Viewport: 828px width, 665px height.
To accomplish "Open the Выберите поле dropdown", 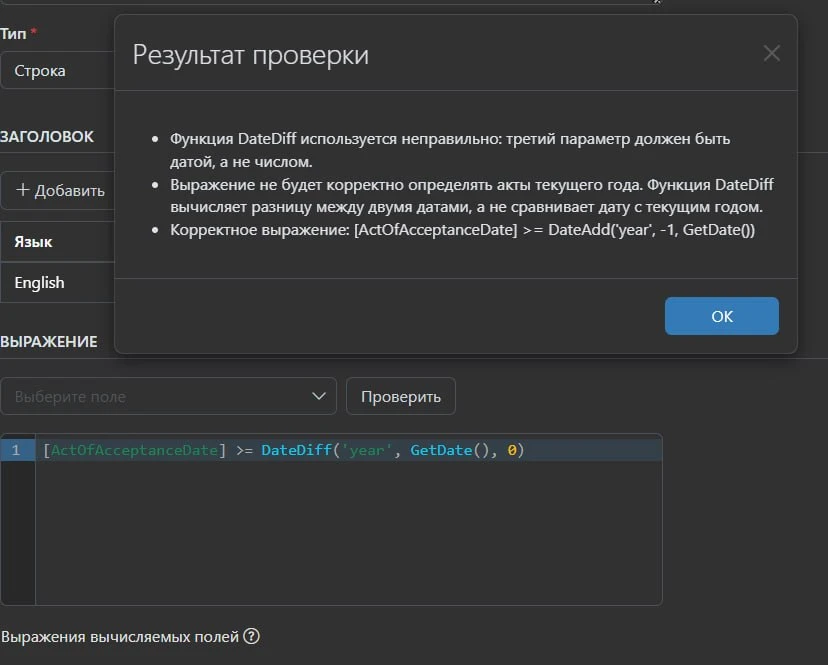I will click(x=168, y=396).
